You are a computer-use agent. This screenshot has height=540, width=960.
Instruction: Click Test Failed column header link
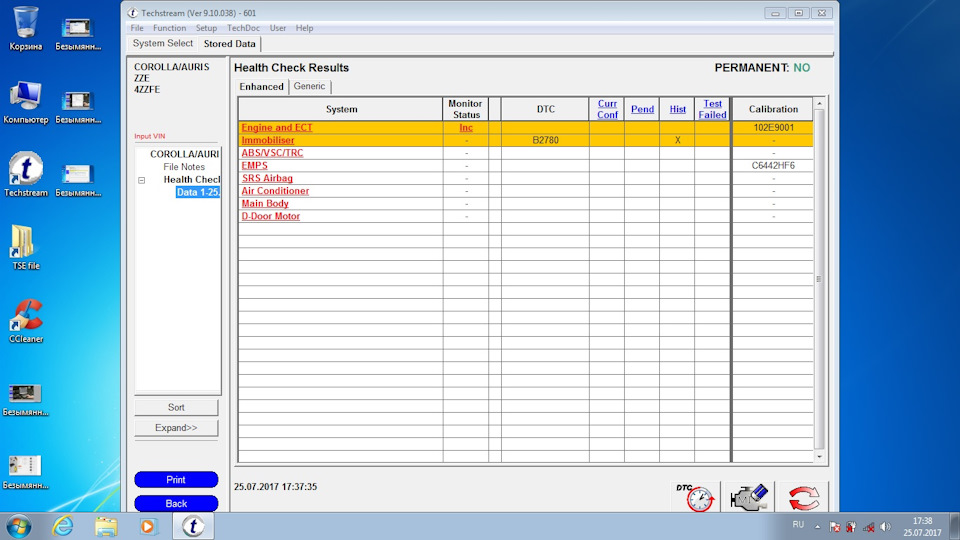[713, 109]
